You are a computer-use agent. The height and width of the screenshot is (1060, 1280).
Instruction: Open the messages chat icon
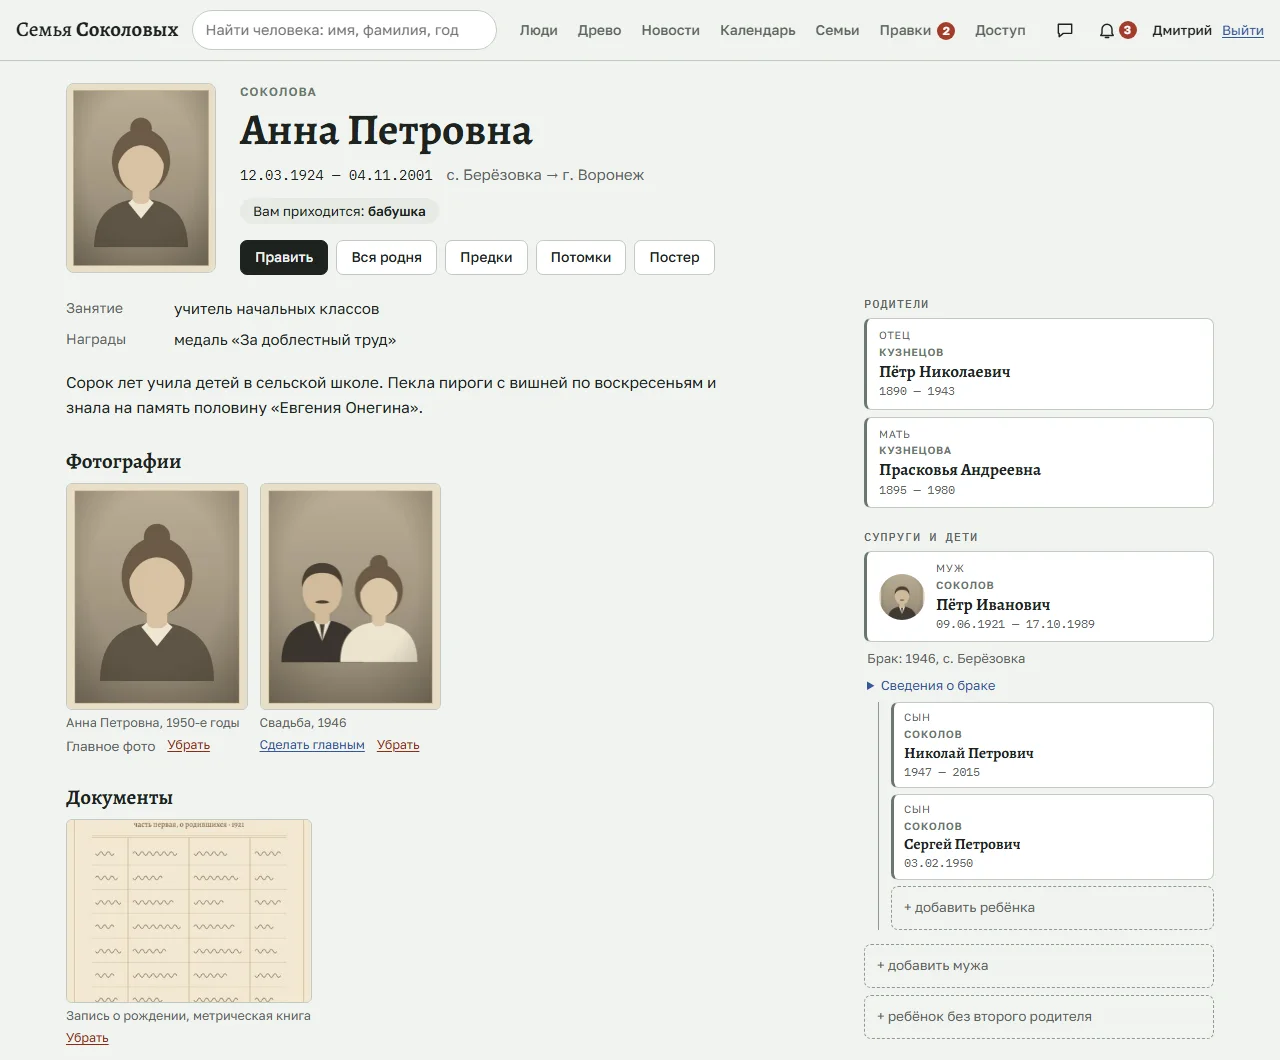(1065, 30)
